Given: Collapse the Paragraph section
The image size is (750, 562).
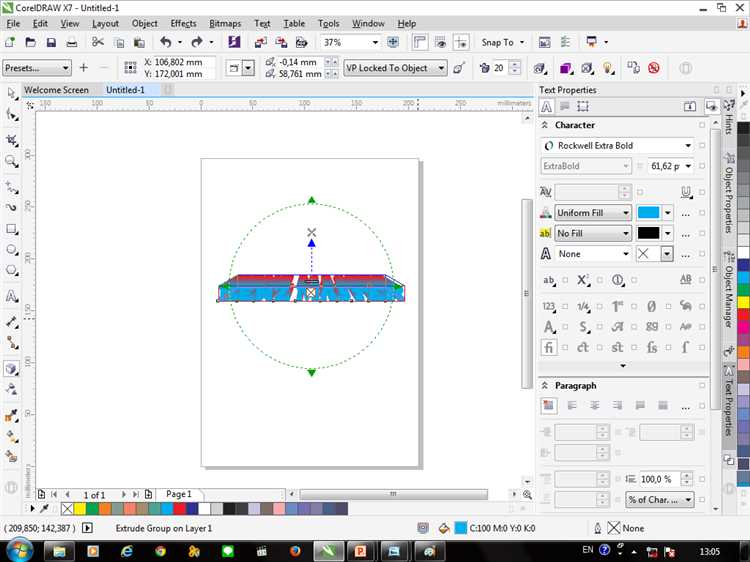Looking at the screenshot, I should tap(544, 385).
